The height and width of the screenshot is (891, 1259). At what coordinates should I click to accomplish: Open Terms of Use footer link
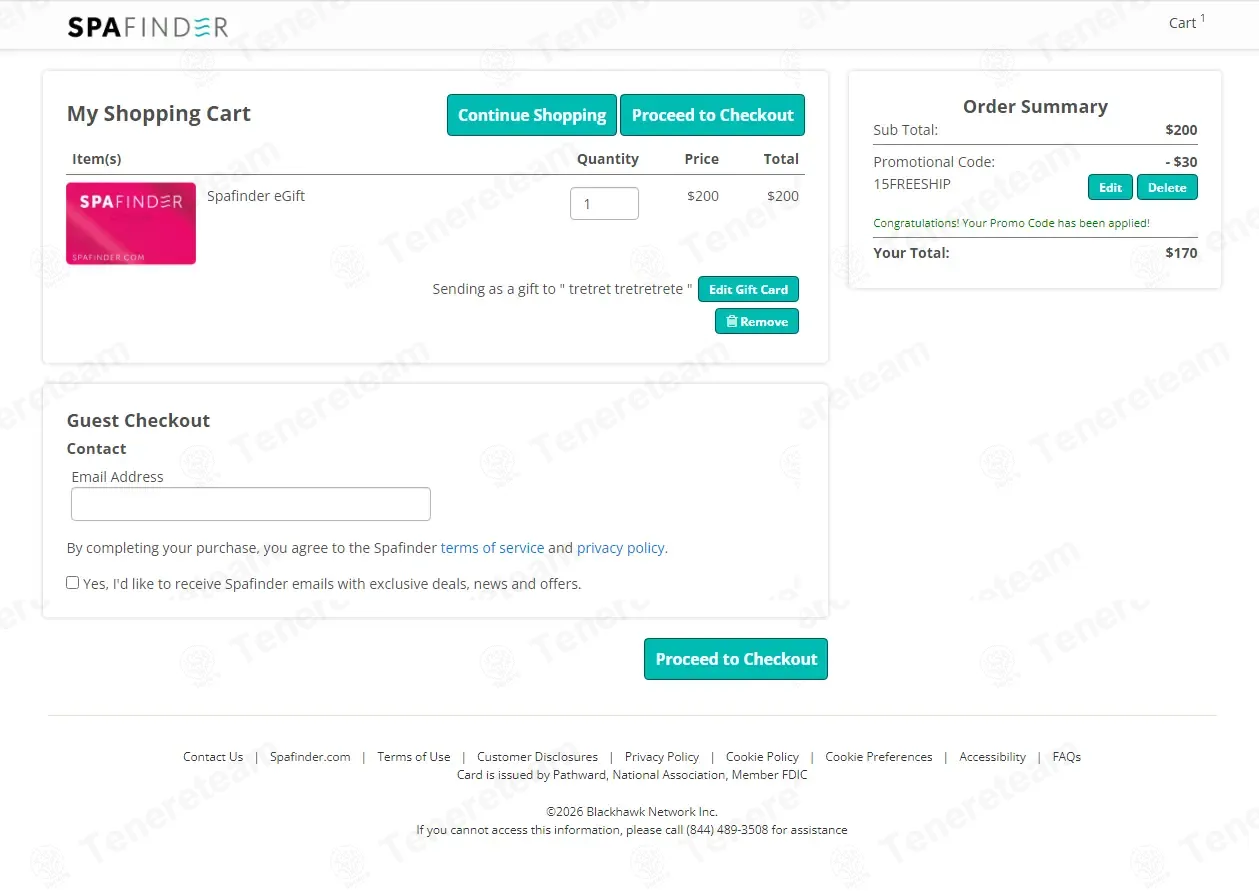pos(414,757)
